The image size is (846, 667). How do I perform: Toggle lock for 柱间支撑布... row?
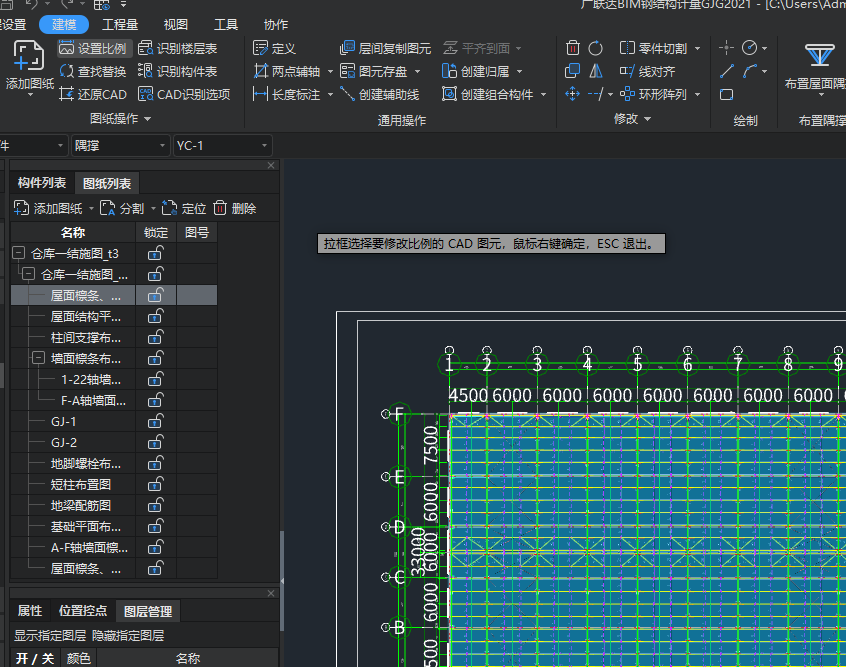coord(155,337)
